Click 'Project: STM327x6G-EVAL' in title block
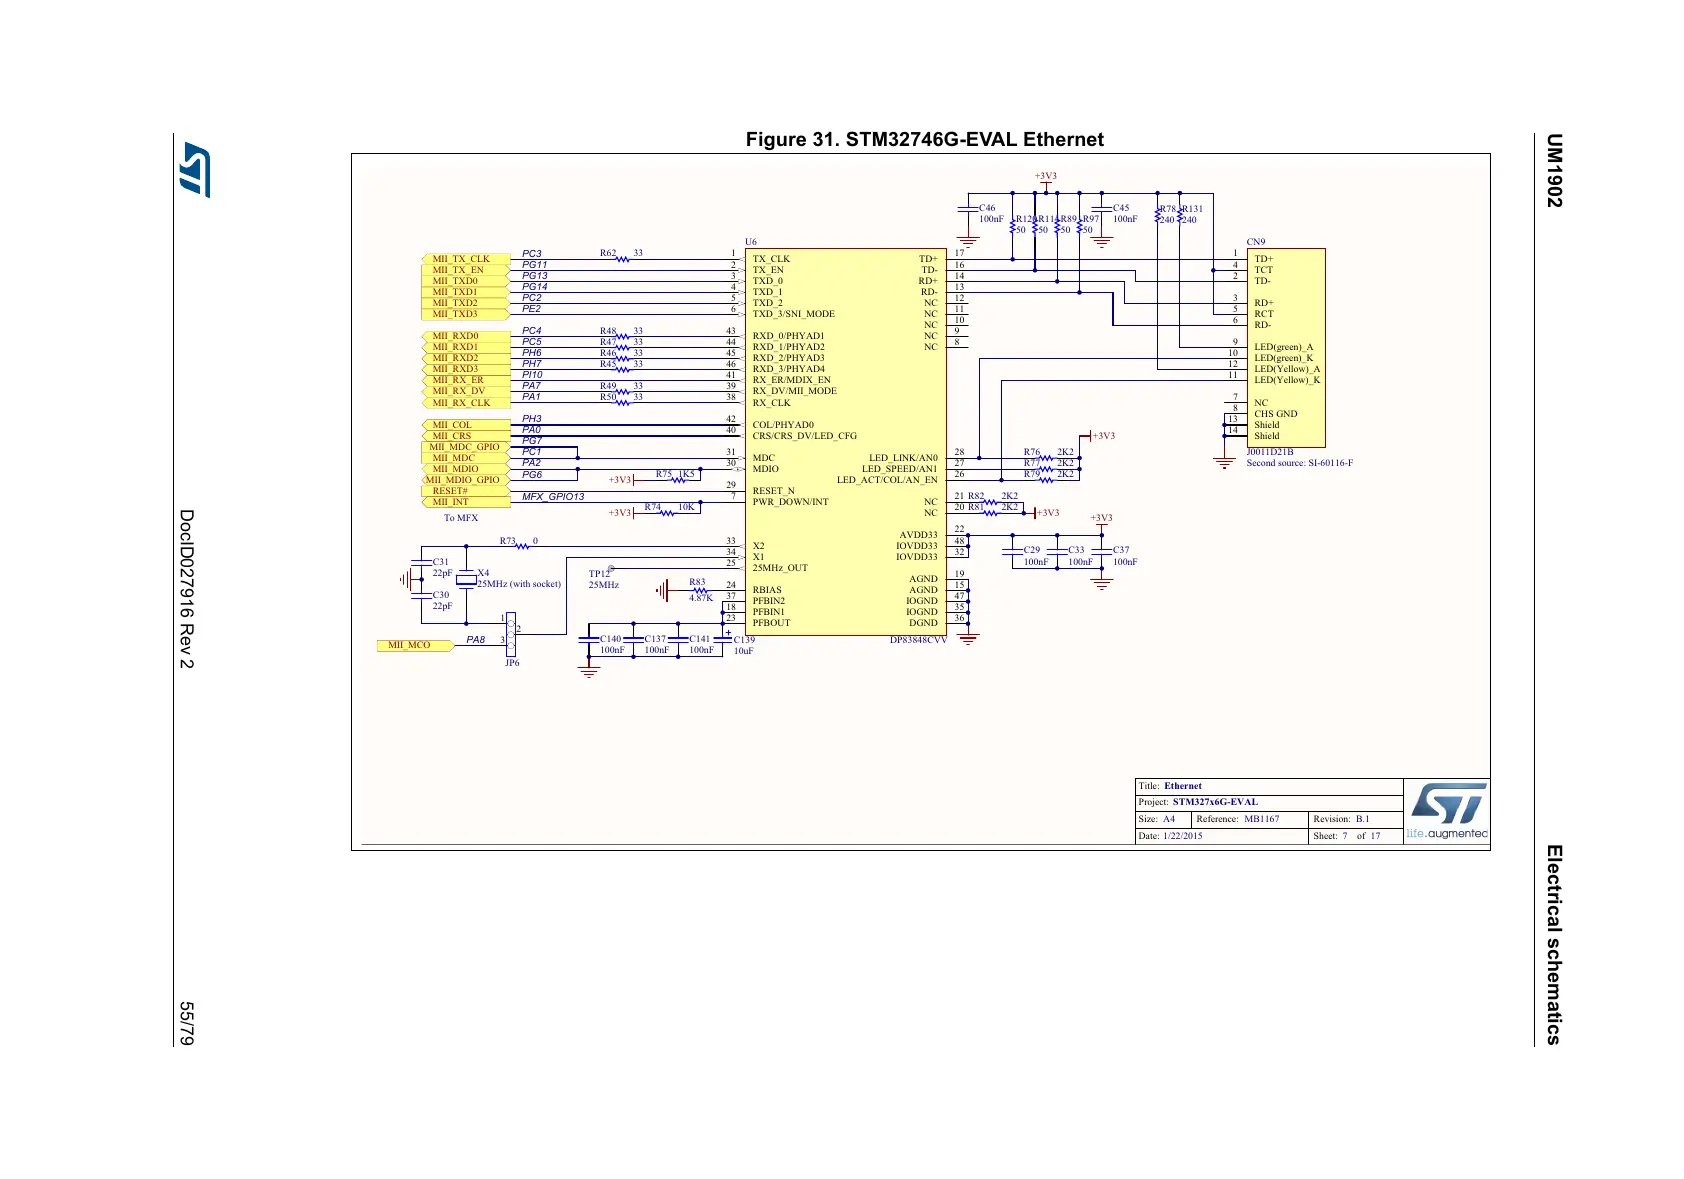Viewport: 1684px width, 1179px height. (x=1199, y=802)
